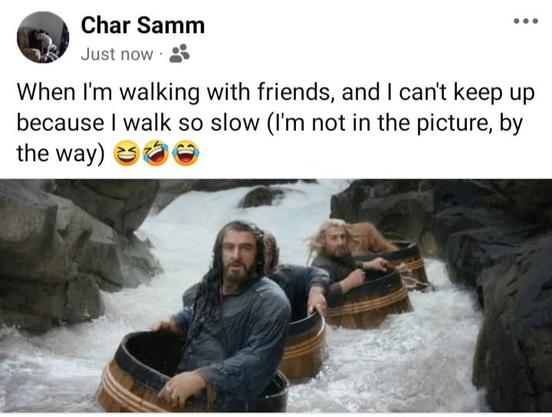The height and width of the screenshot is (417, 552).
Task: Open the attached barrel river photo
Action: point(276,296)
